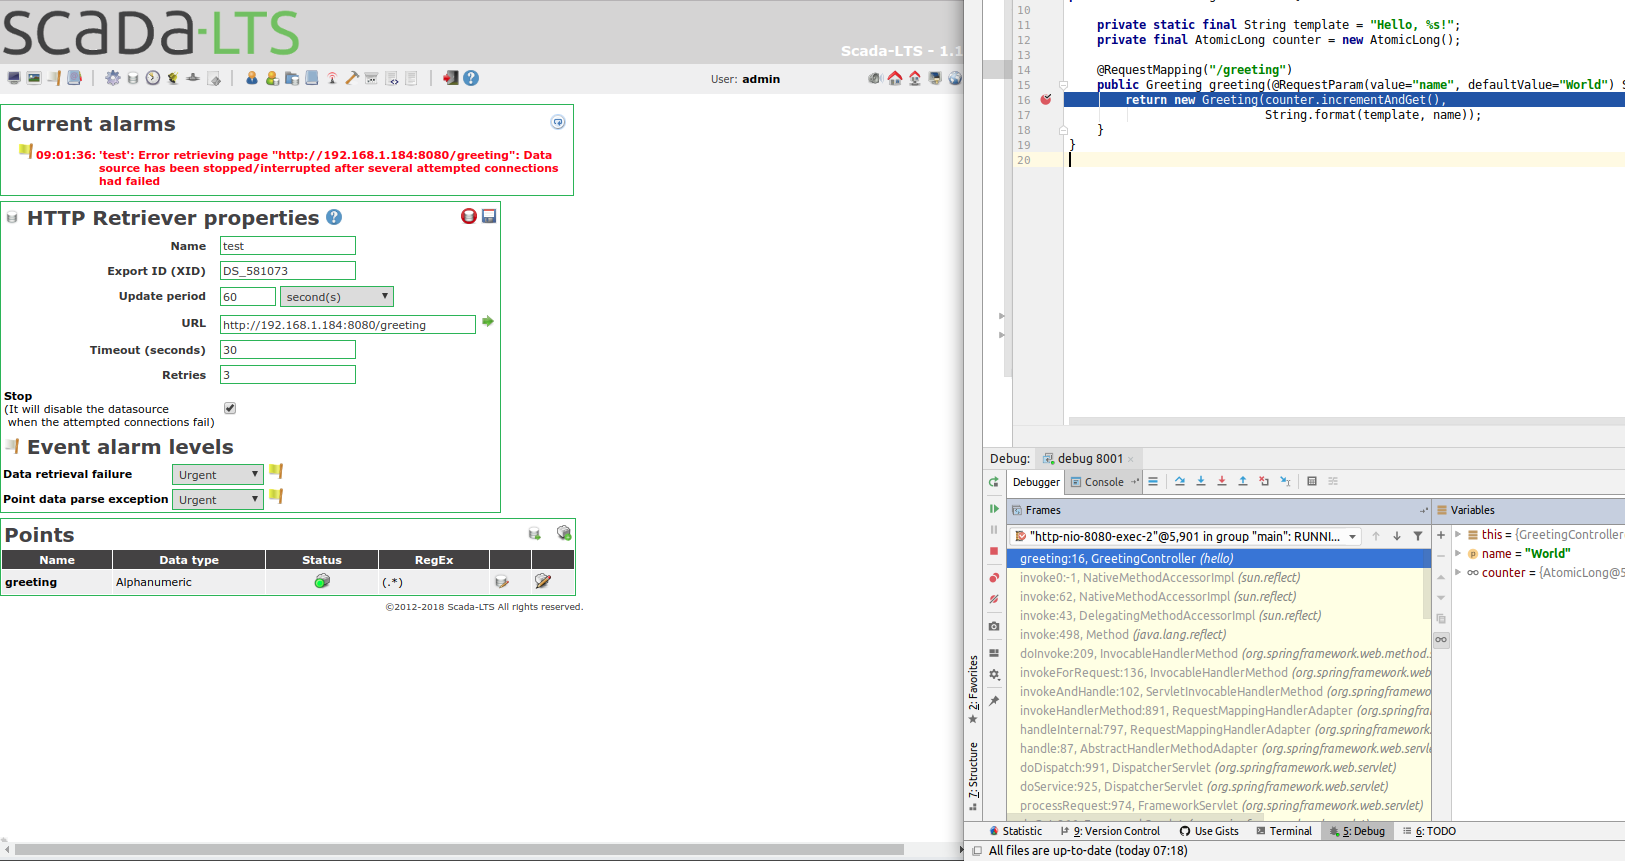Click Rerun debug 8001 icon
Viewport: 1625px width, 861px height.
click(994, 482)
